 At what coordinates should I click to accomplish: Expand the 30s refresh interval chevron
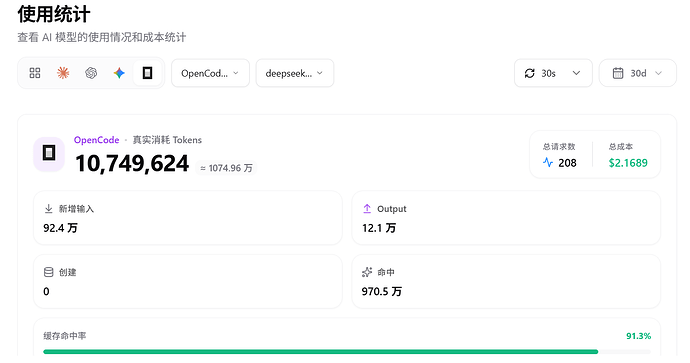[x=576, y=73]
